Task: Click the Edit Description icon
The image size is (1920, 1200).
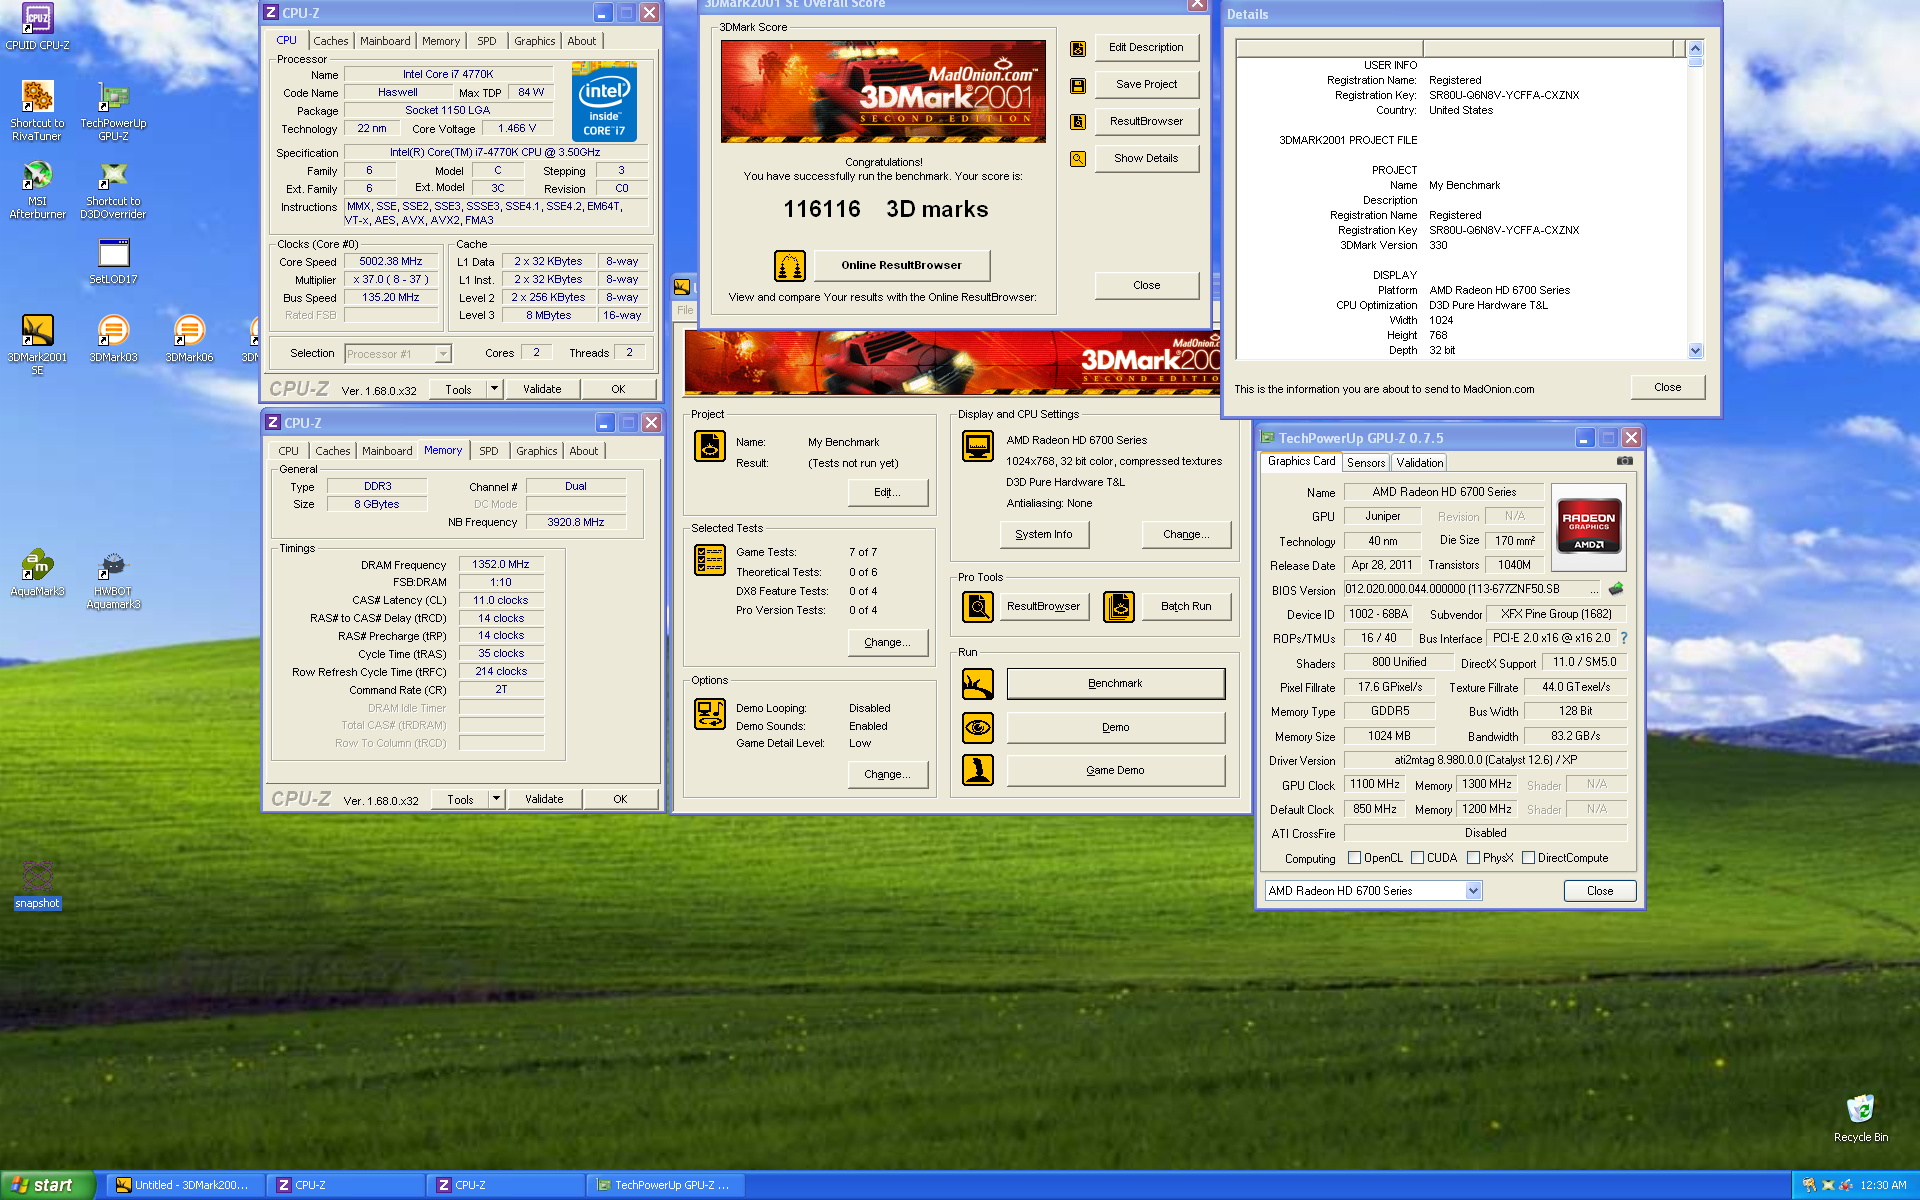Action: click(1078, 48)
